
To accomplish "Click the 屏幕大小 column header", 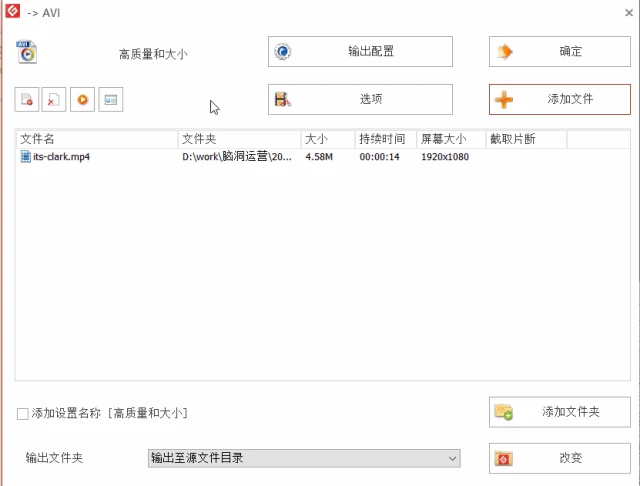I will pyautogui.click(x=451, y=139).
